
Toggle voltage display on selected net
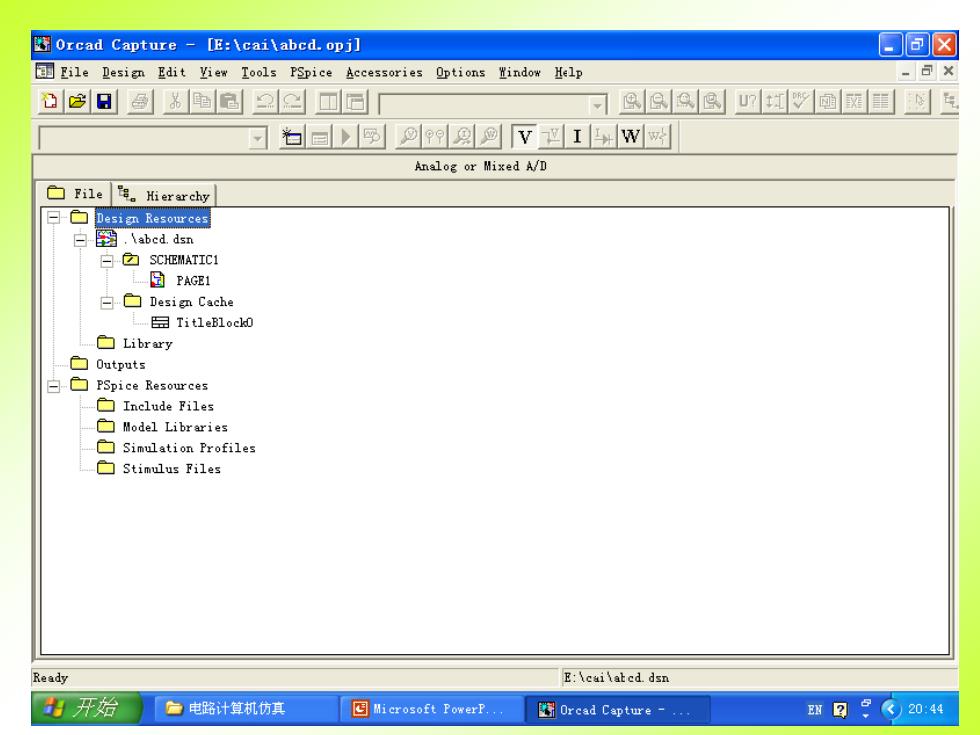coord(551,136)
